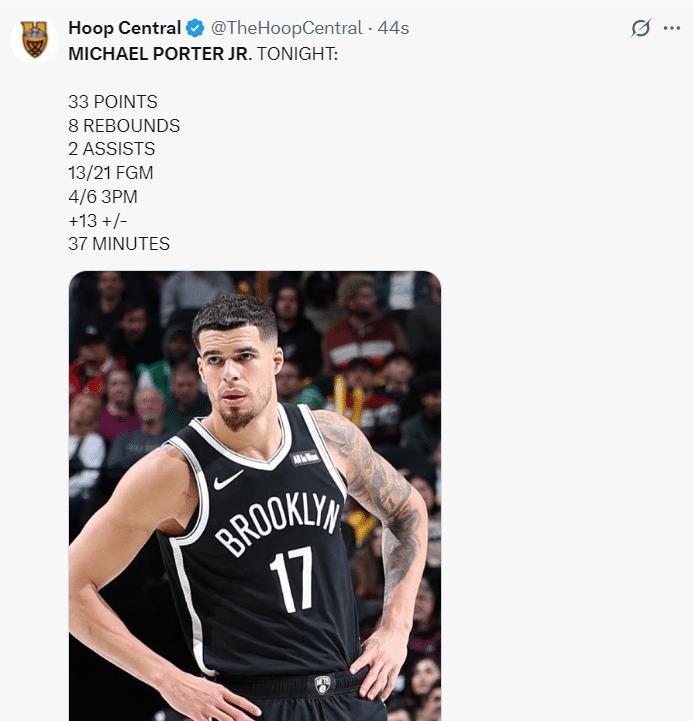Open the Hoop Central display name link

[124, 29]
